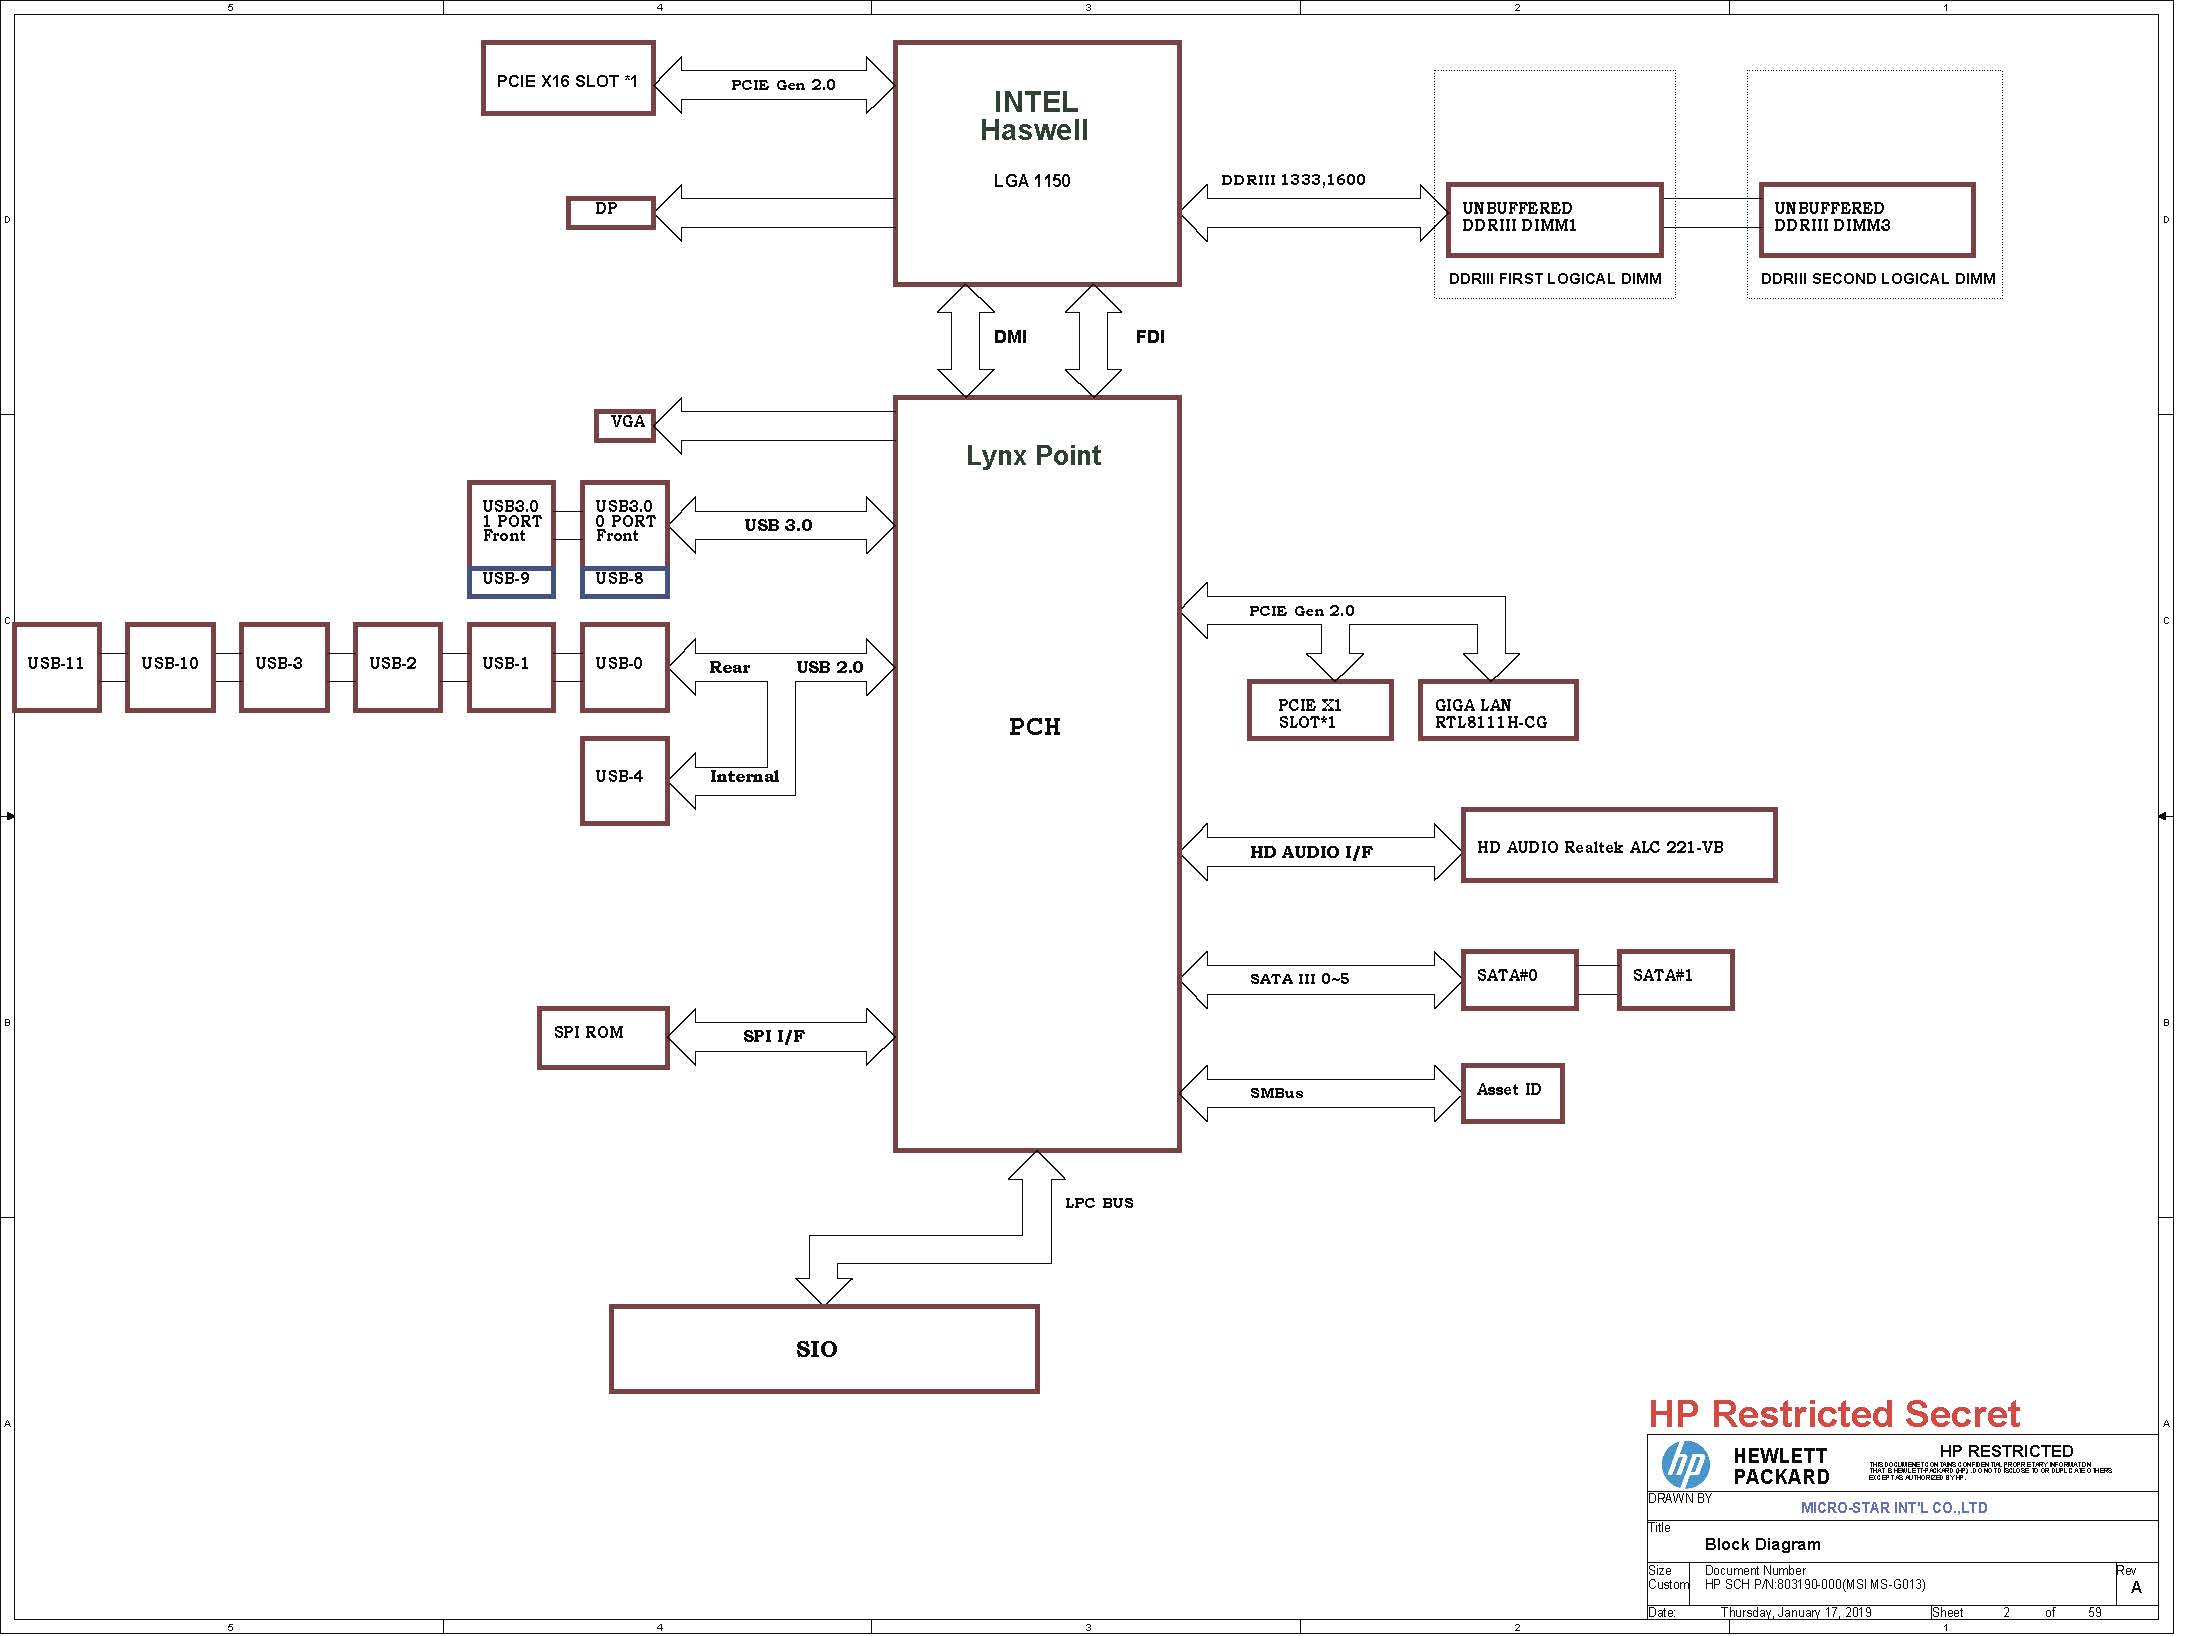Select the Block Diagram title text
This screenshot has width=2187, height=1636.
coord(1762,1545)
